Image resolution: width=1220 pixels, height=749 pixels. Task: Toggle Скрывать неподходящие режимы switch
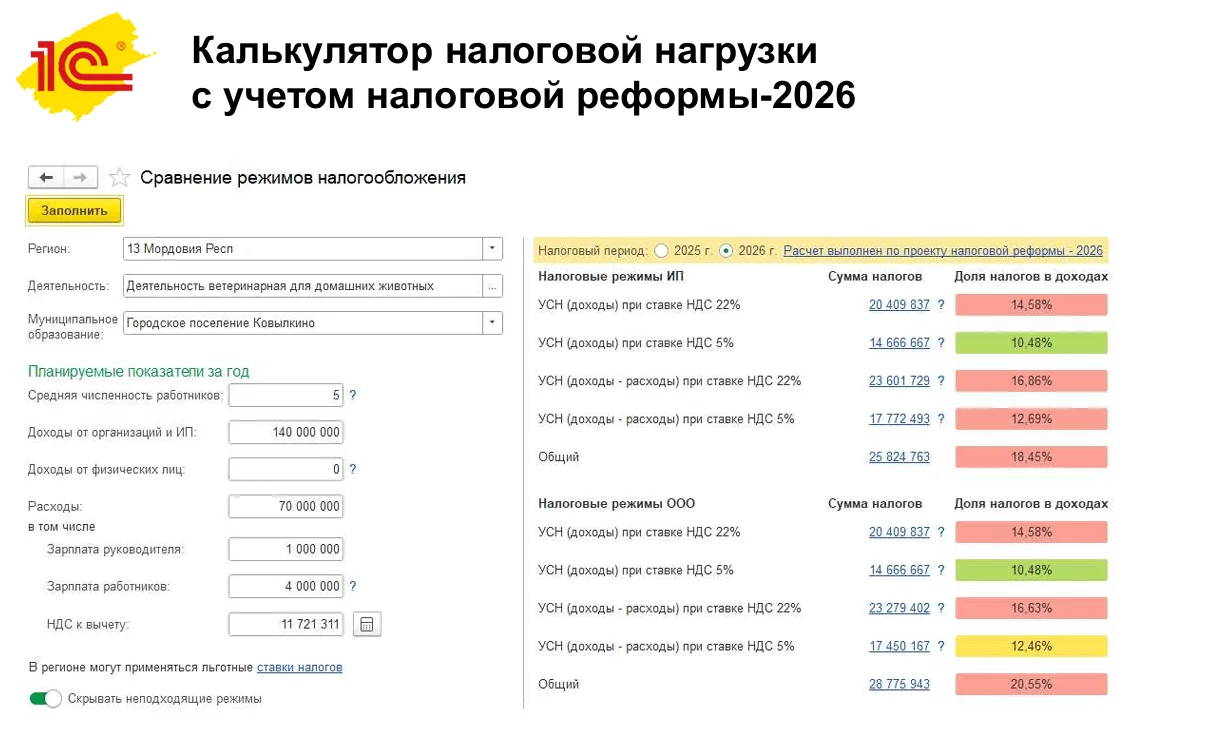tap(45, 698)
